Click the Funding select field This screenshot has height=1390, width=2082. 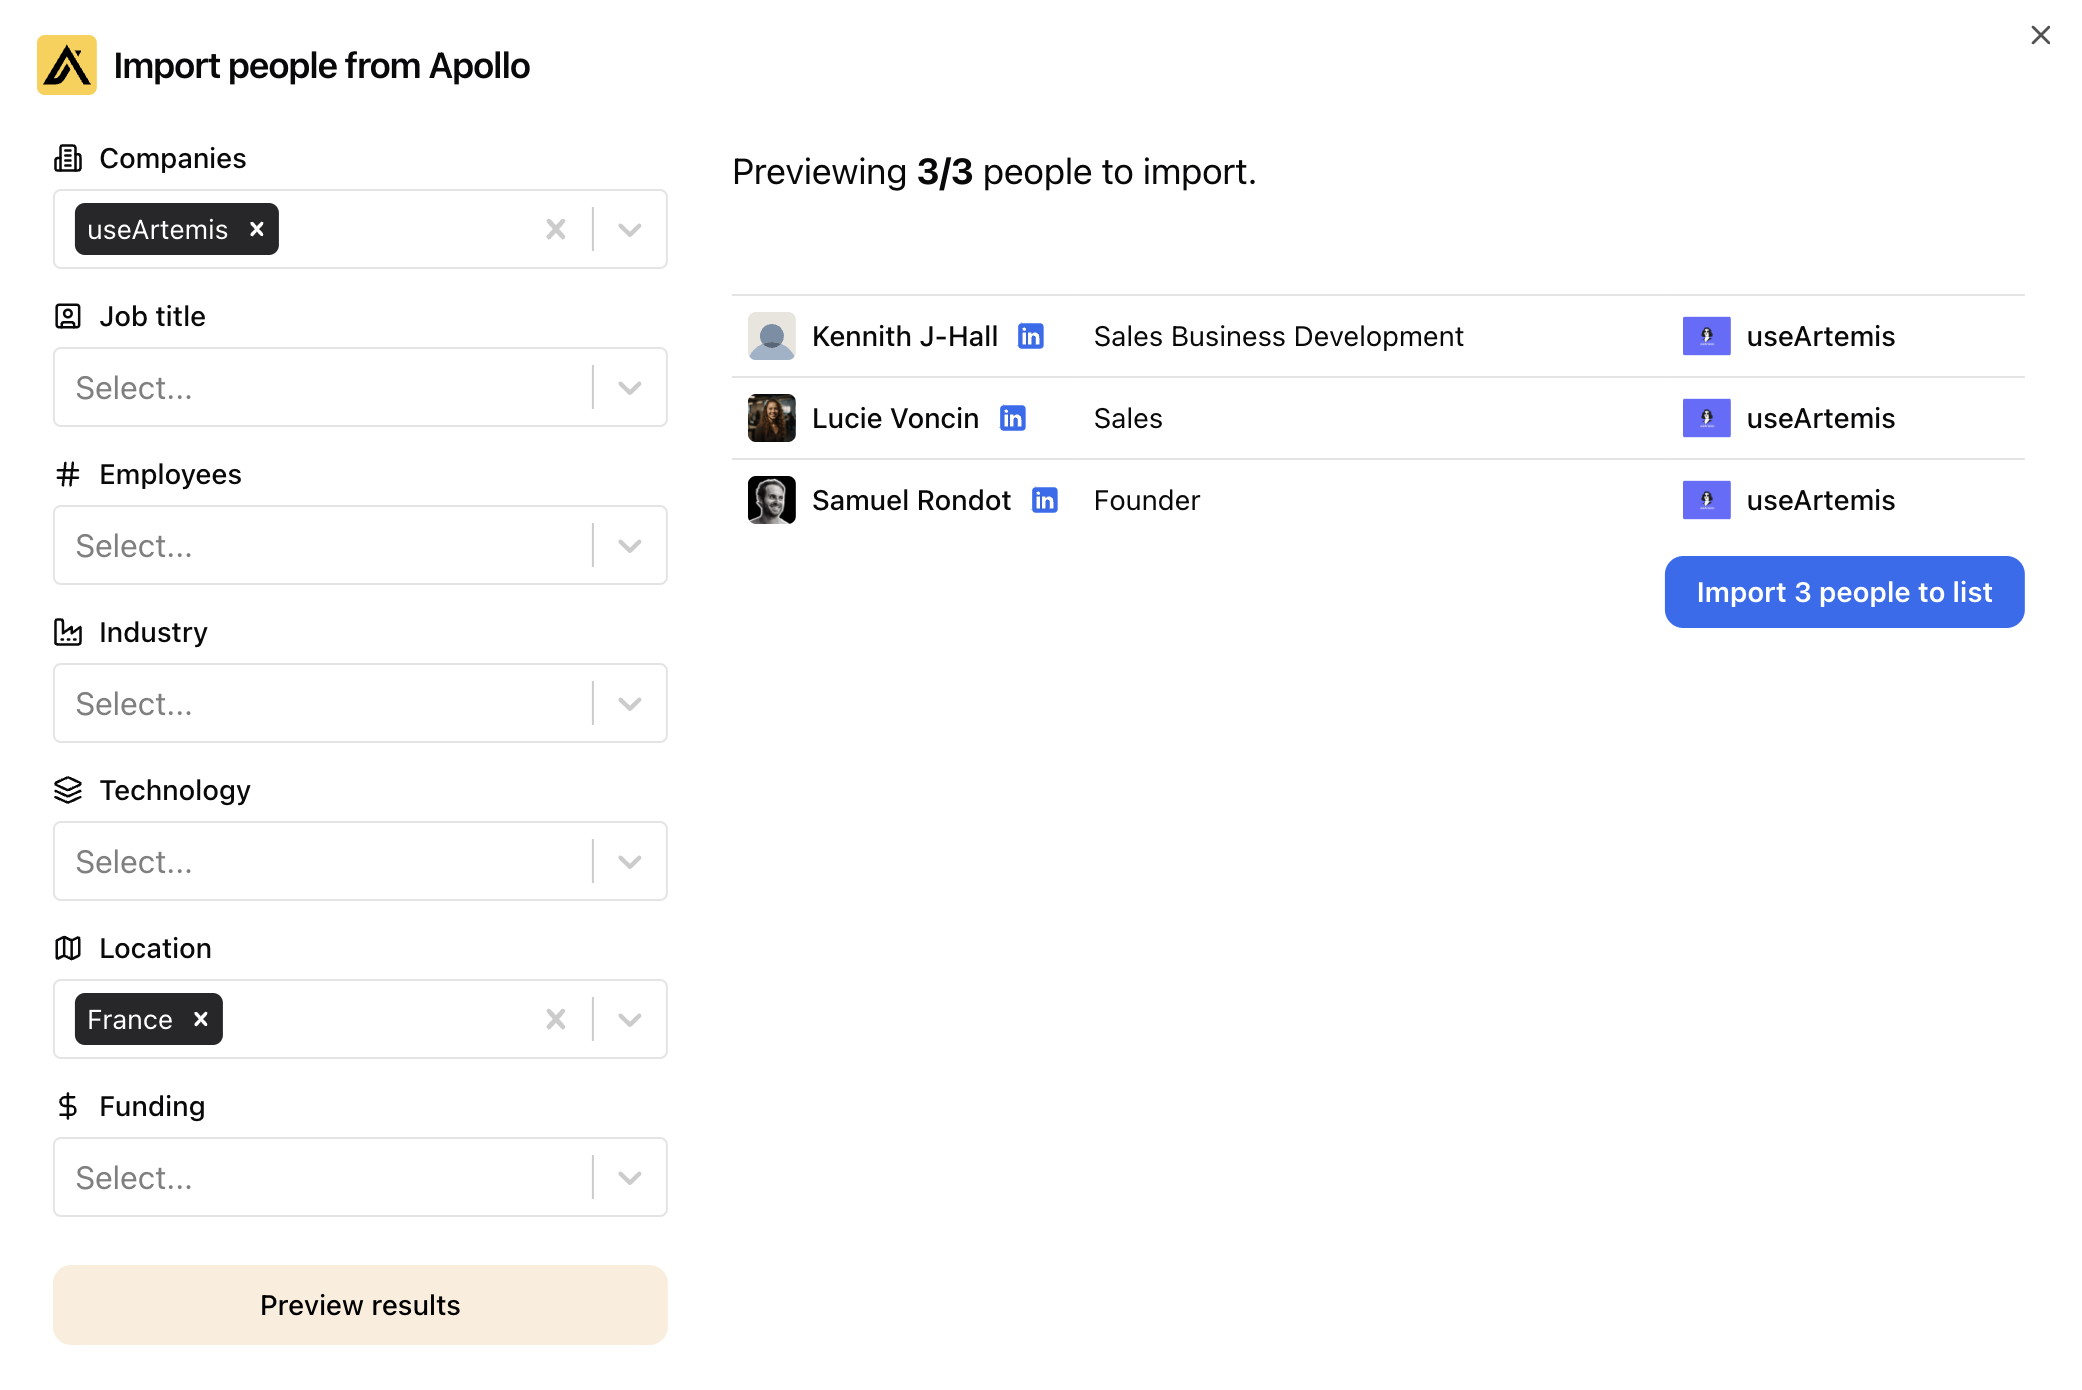(360, 1177)
